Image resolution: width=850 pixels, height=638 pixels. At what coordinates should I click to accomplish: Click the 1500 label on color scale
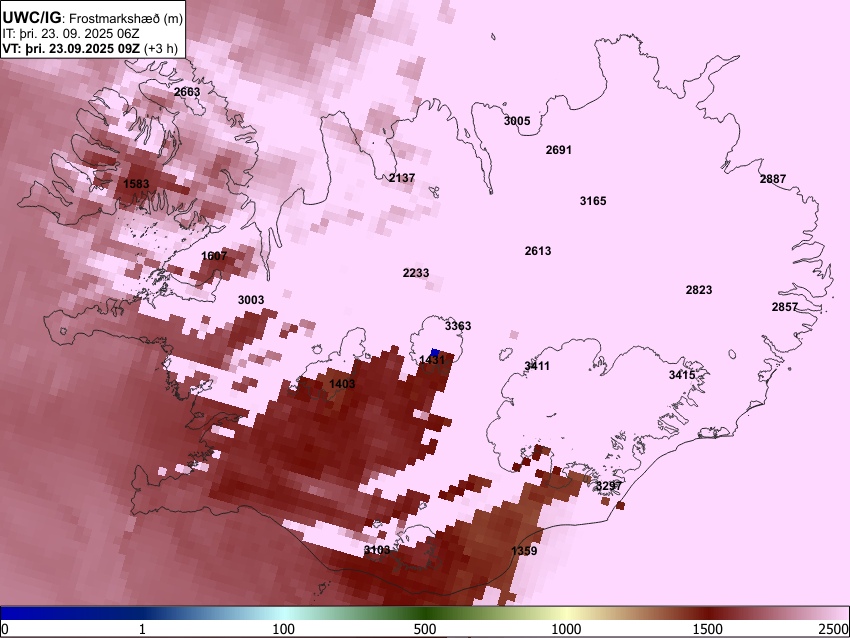pos(708,629)
